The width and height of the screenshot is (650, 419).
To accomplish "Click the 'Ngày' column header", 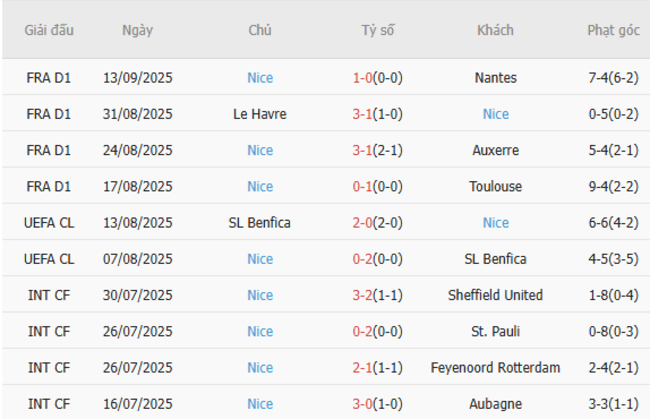I will 138,30.
